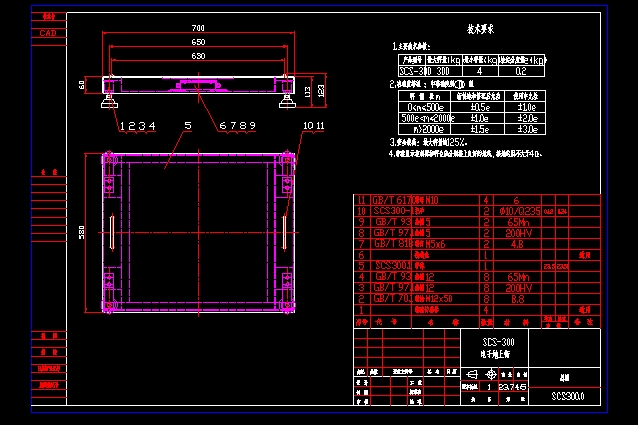This screenshot has height=425, width=638.
Task: Click the 630 dimension value
Action: click(x=198, y=56)
